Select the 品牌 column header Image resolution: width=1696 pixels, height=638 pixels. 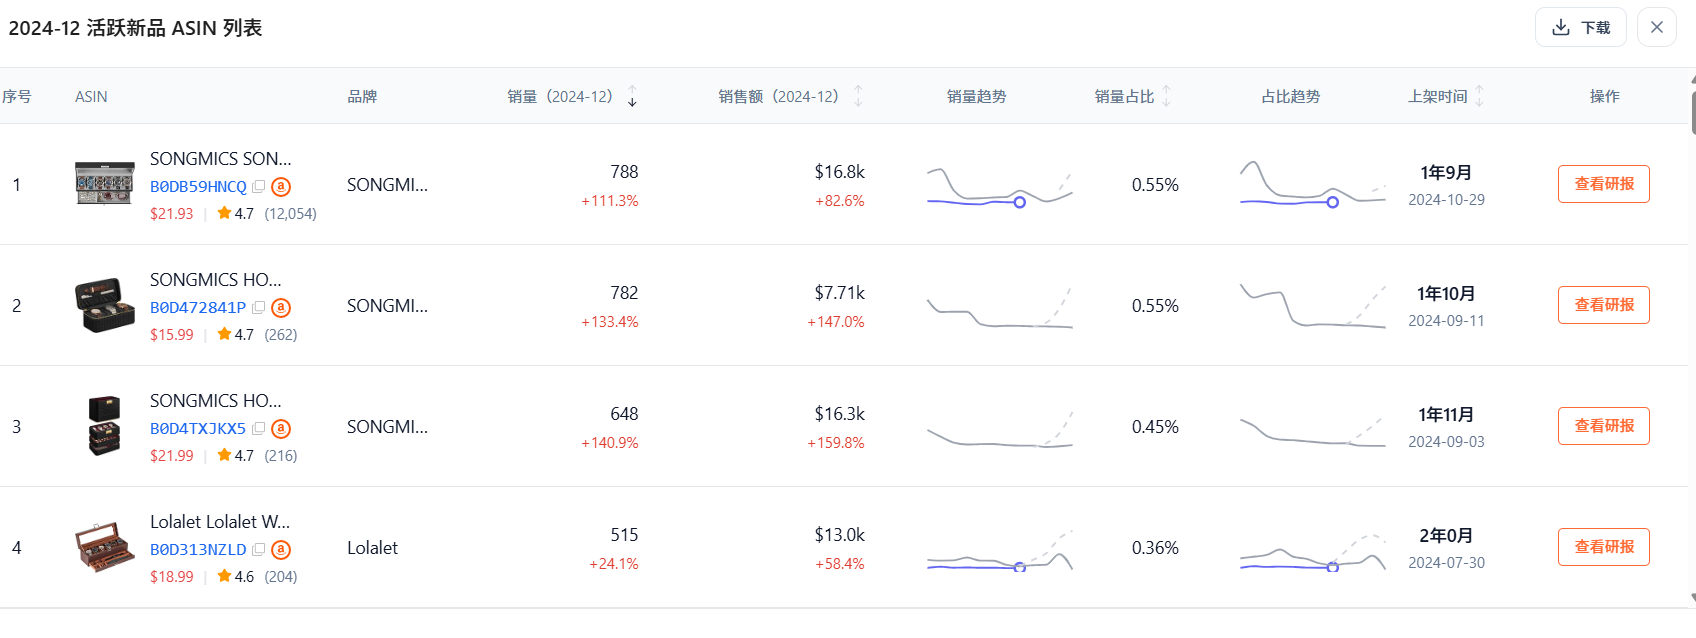(362, 96)
